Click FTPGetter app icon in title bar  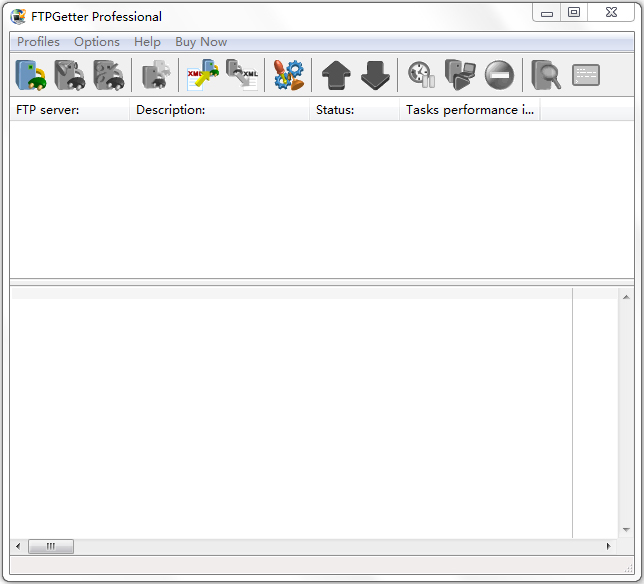coord(18,16)
